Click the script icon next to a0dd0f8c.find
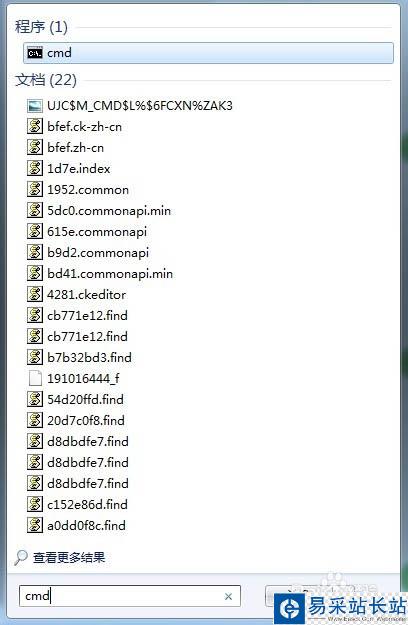This screenshot has height=625, width=408. pos(35,525)
